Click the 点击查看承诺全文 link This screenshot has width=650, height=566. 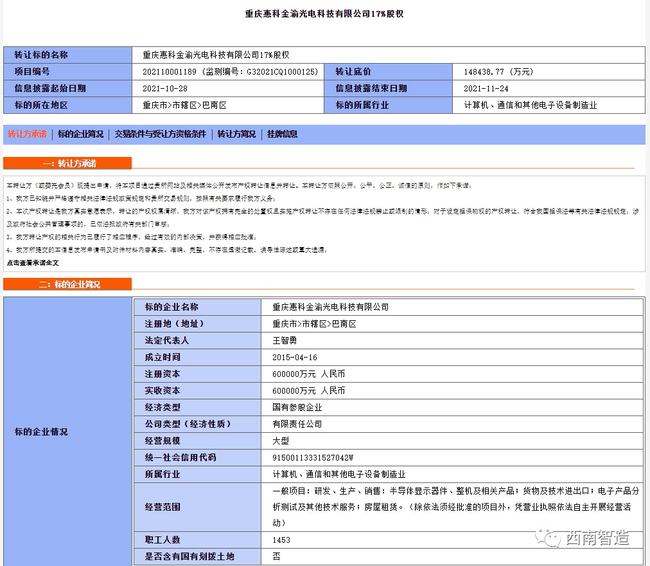click(33, 261)
